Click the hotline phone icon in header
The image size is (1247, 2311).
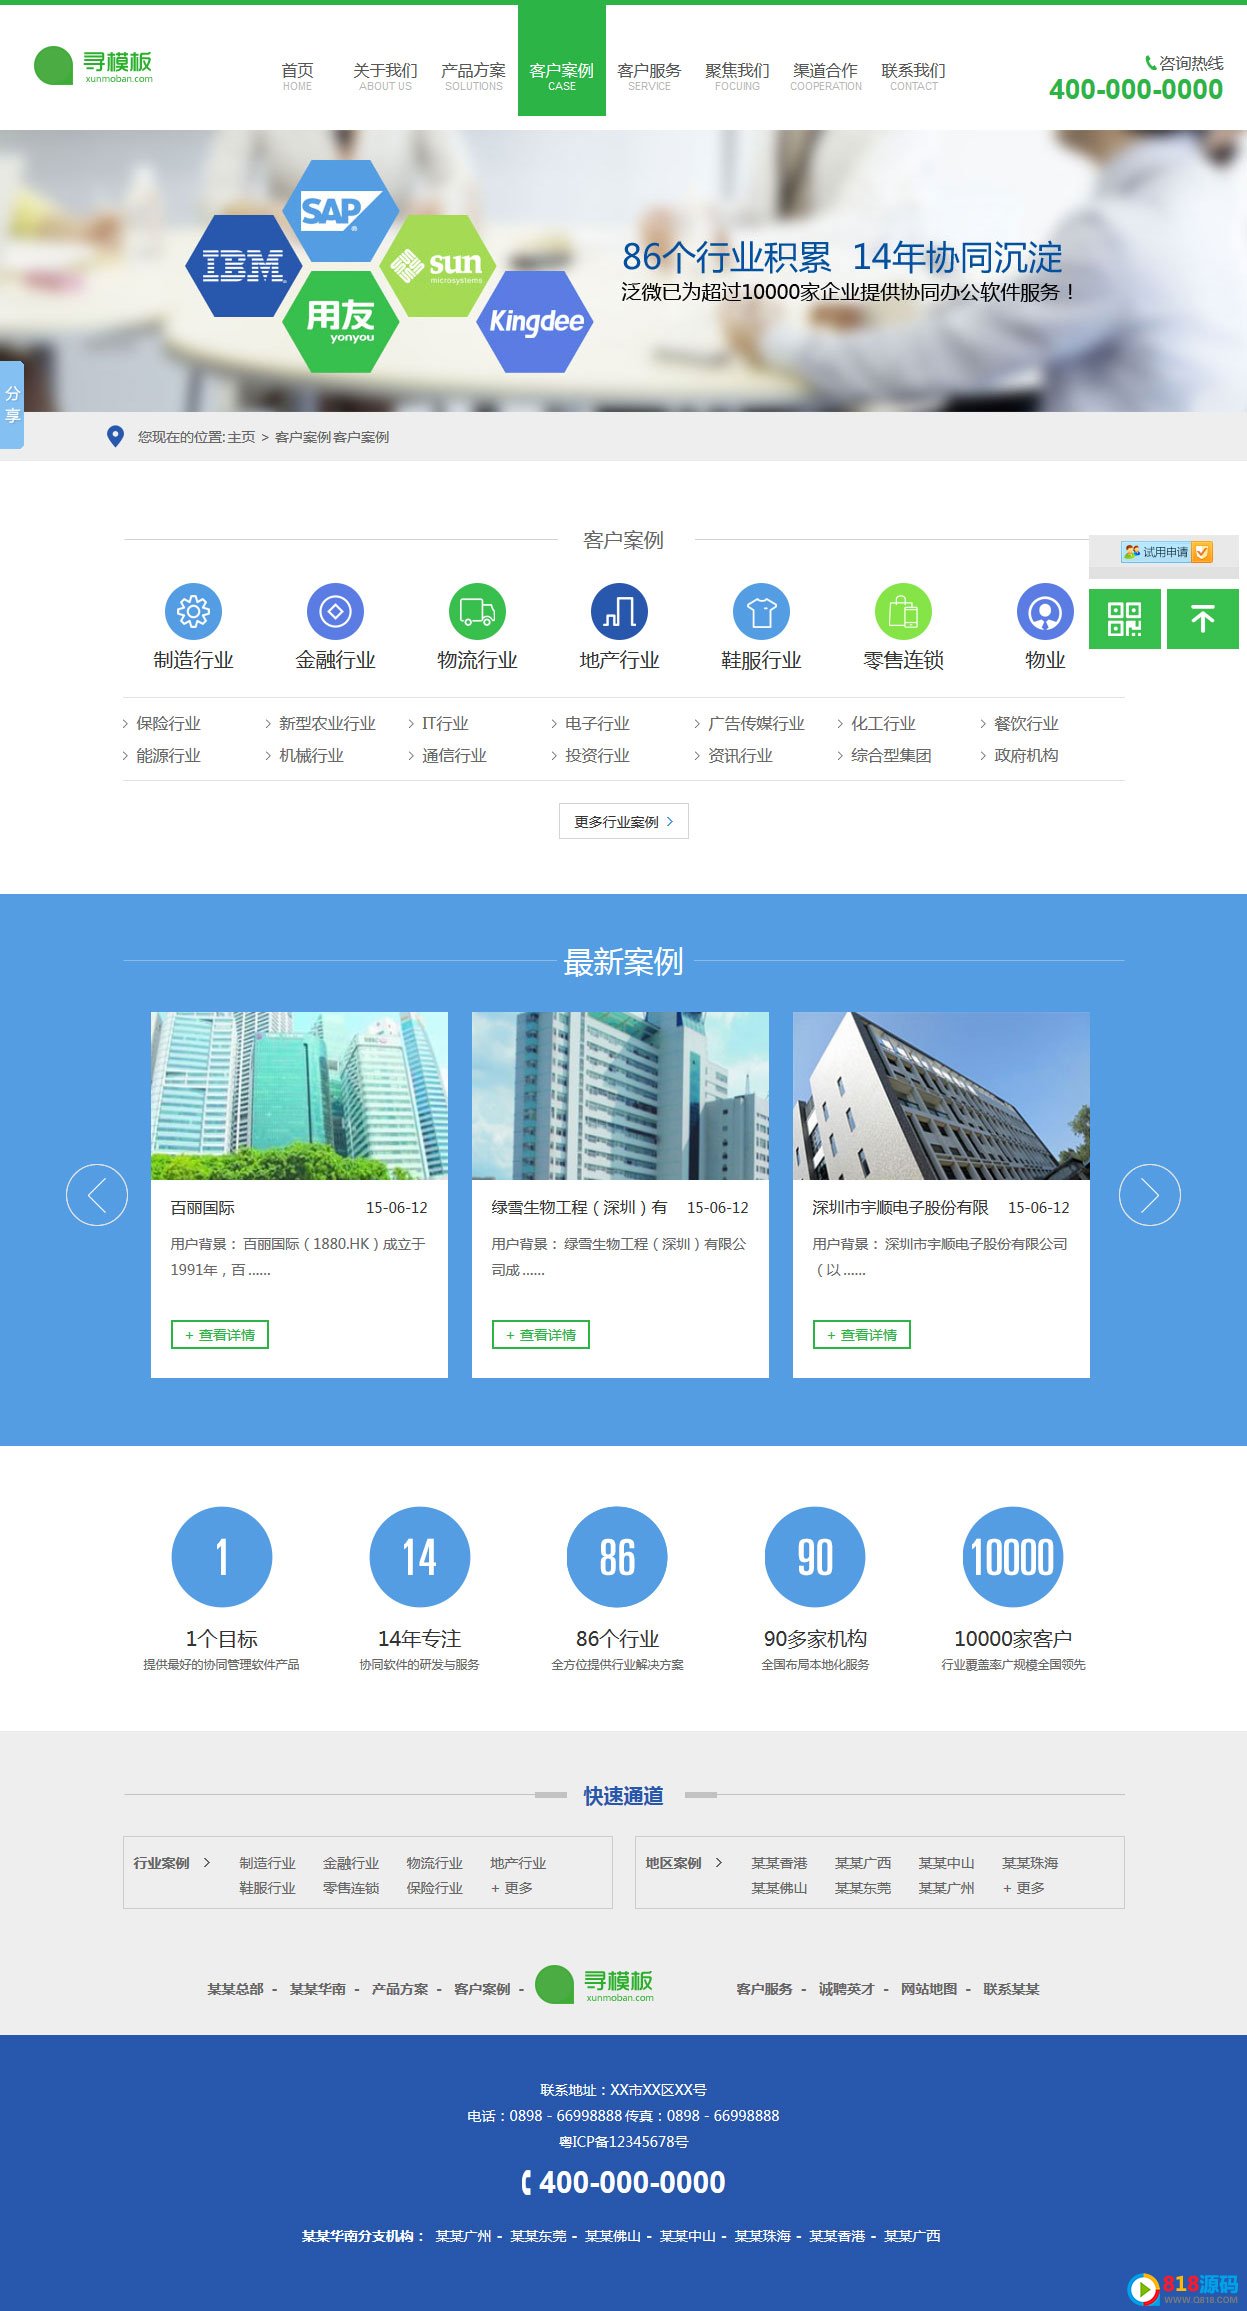[1150, 63]
